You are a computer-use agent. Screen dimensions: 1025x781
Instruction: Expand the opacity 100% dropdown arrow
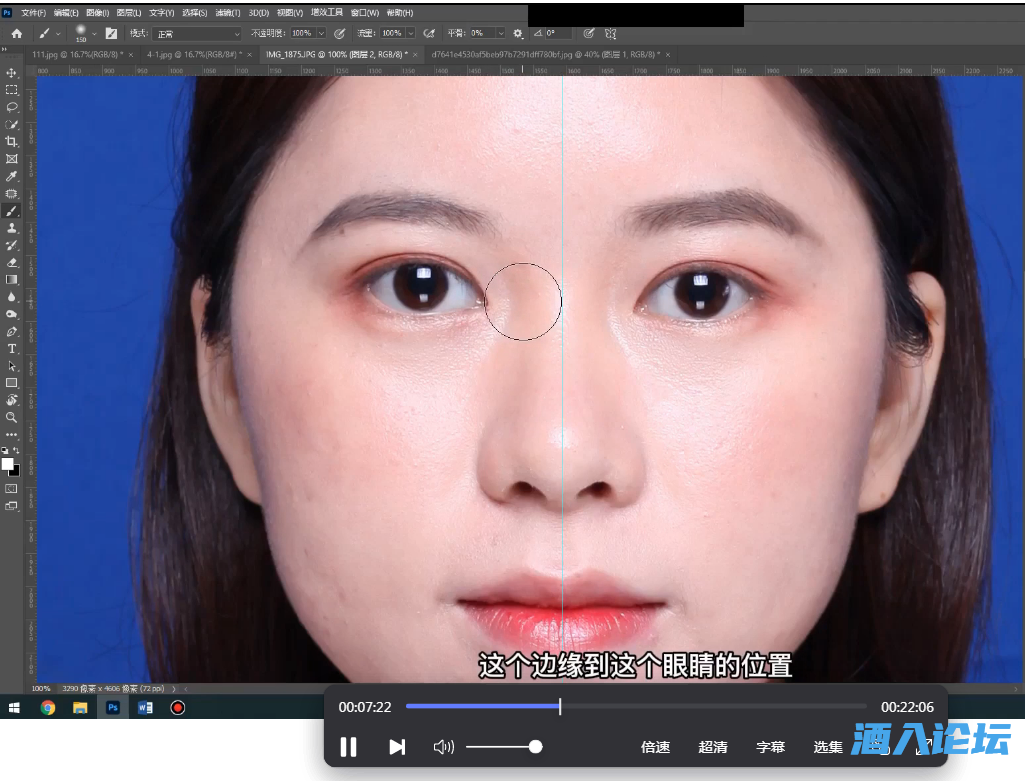(x=321, y=33)
